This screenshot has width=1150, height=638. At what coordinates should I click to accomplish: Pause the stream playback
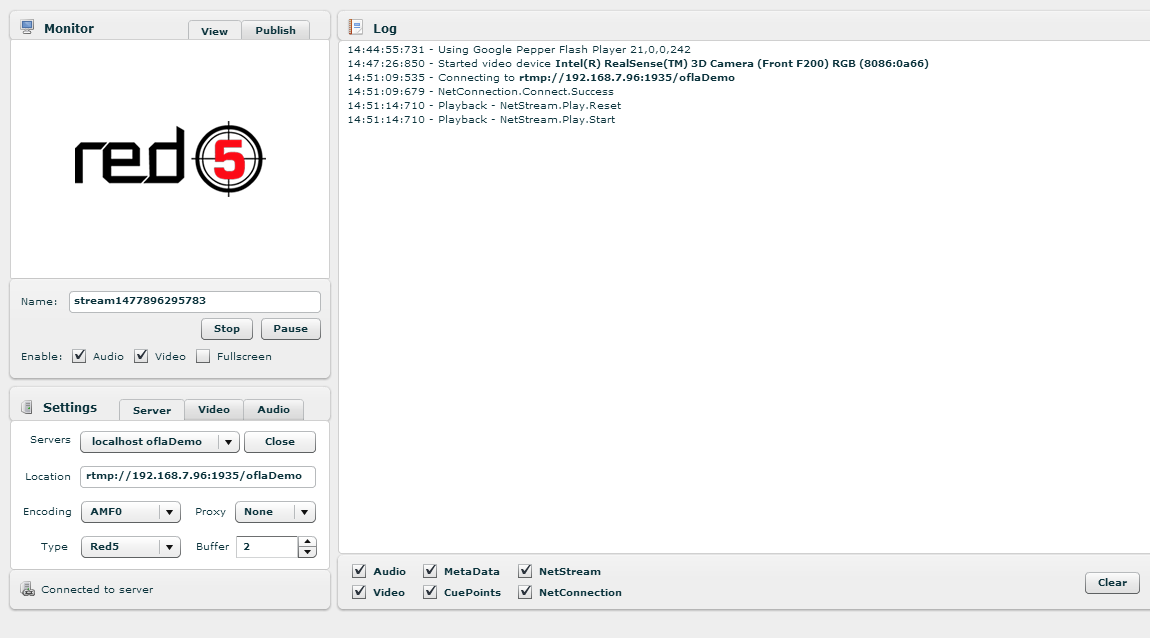(290, 329)
